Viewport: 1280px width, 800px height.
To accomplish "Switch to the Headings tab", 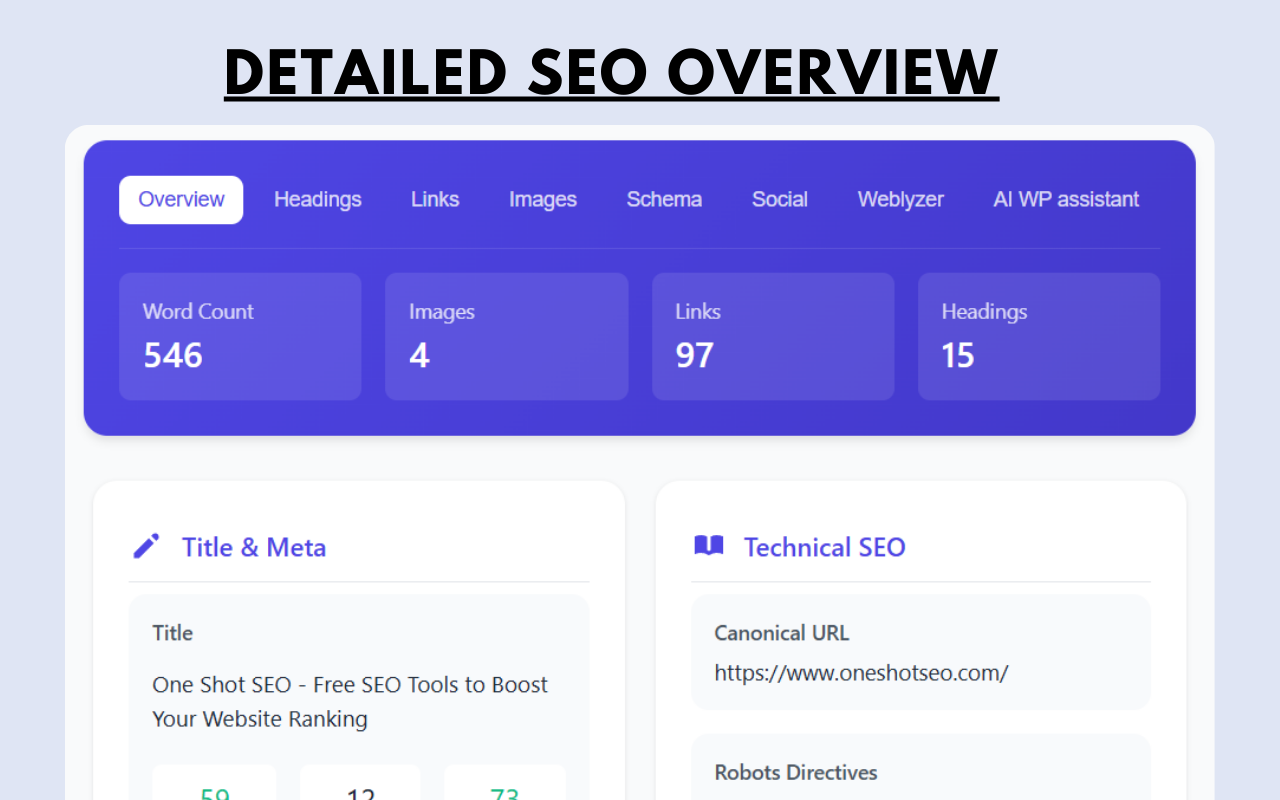I will pos(318,200).
